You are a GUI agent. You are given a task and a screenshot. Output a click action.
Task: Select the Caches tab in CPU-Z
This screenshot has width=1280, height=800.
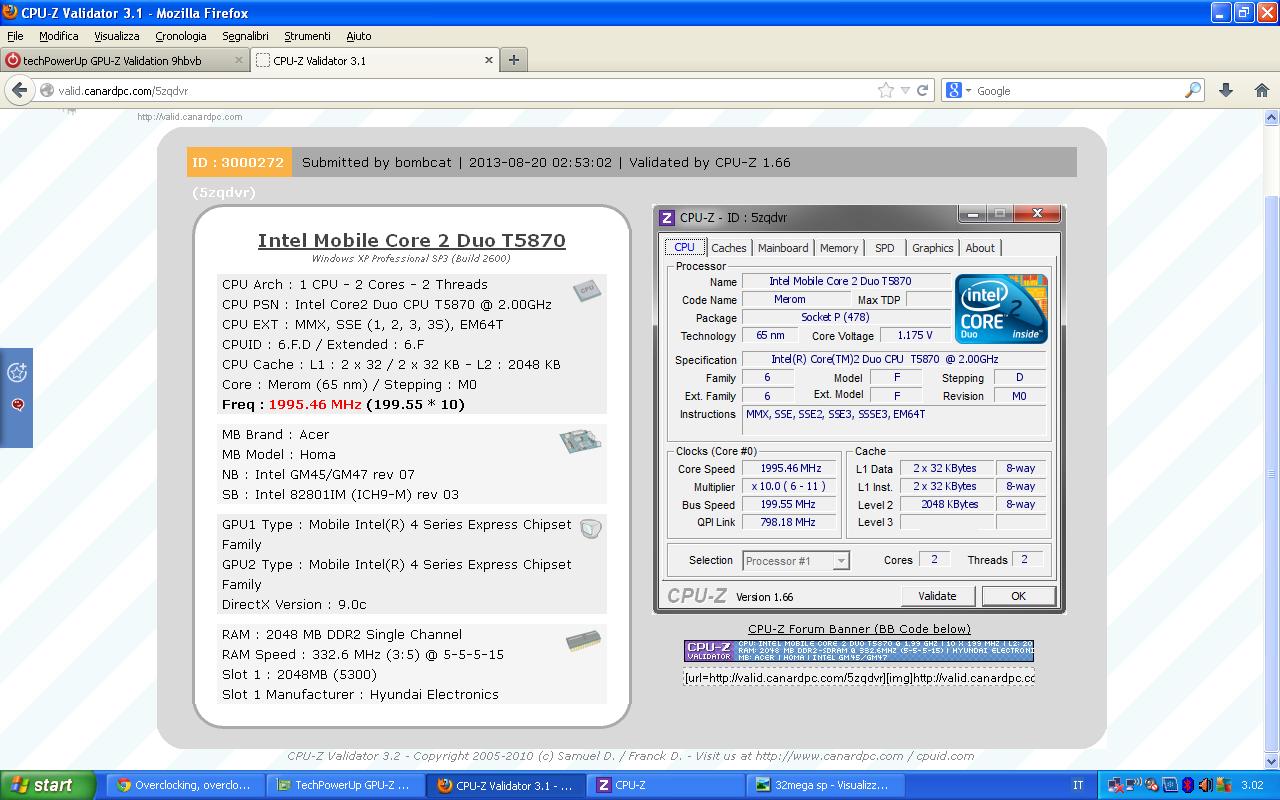coord(728,248)
